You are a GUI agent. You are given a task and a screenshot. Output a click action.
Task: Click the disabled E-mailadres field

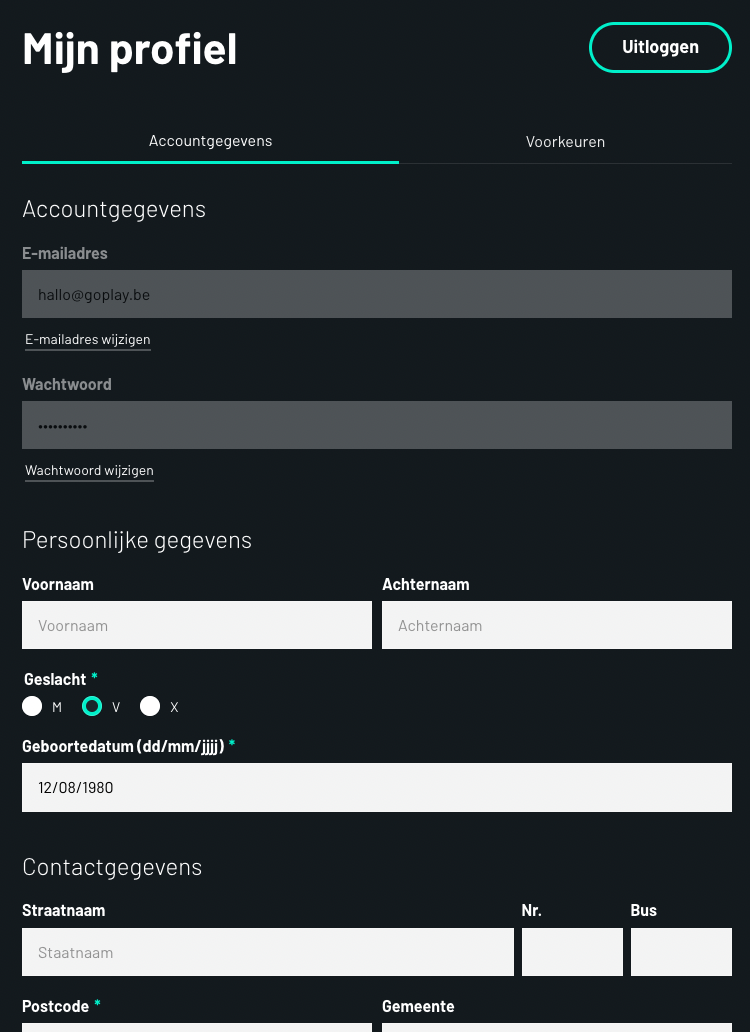(376, 294)
